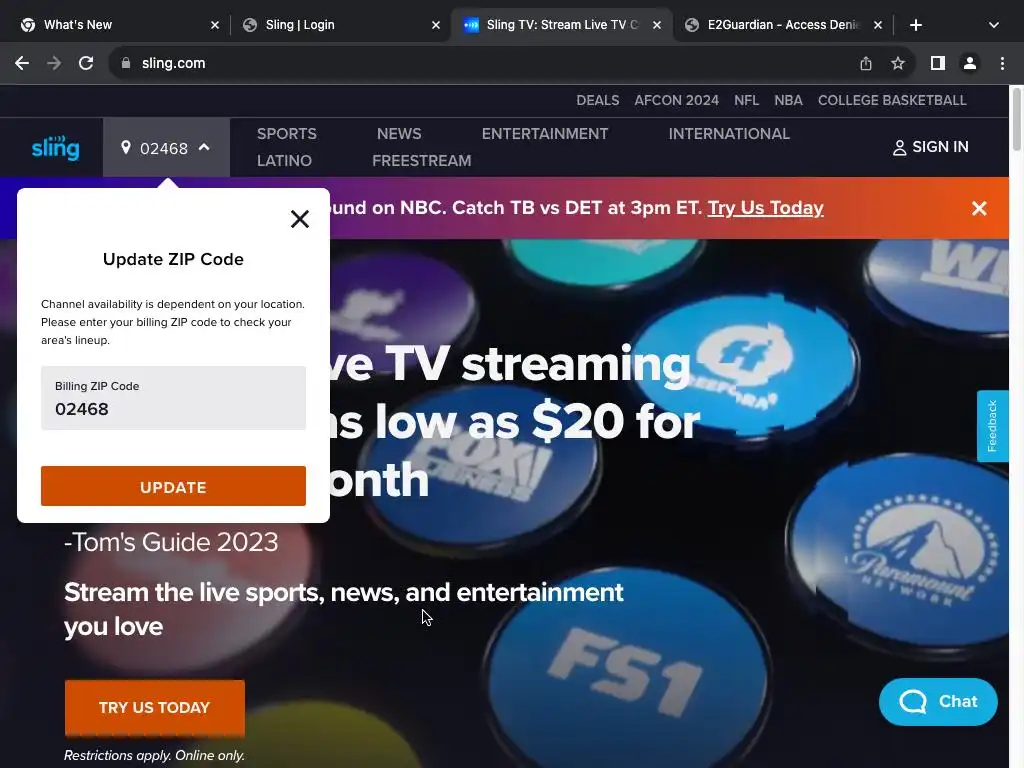Close the What's New tab
Screen dimensions: 1024x768
pos(215,25)
